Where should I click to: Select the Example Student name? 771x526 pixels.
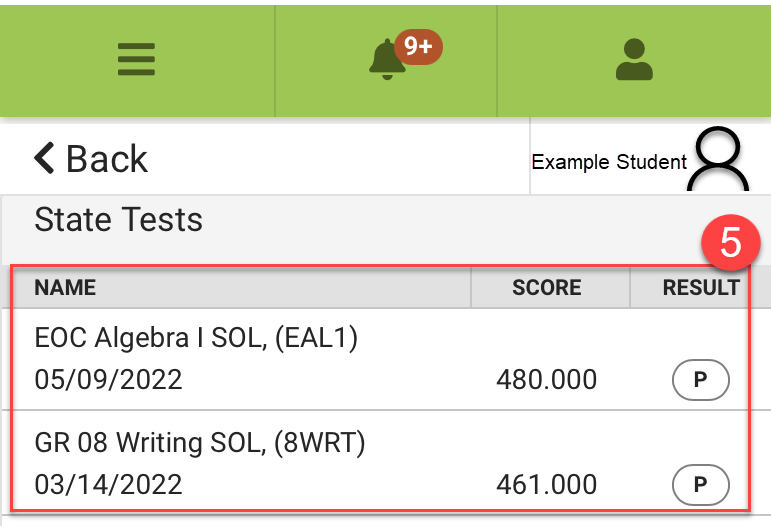(x=609, y=162)
